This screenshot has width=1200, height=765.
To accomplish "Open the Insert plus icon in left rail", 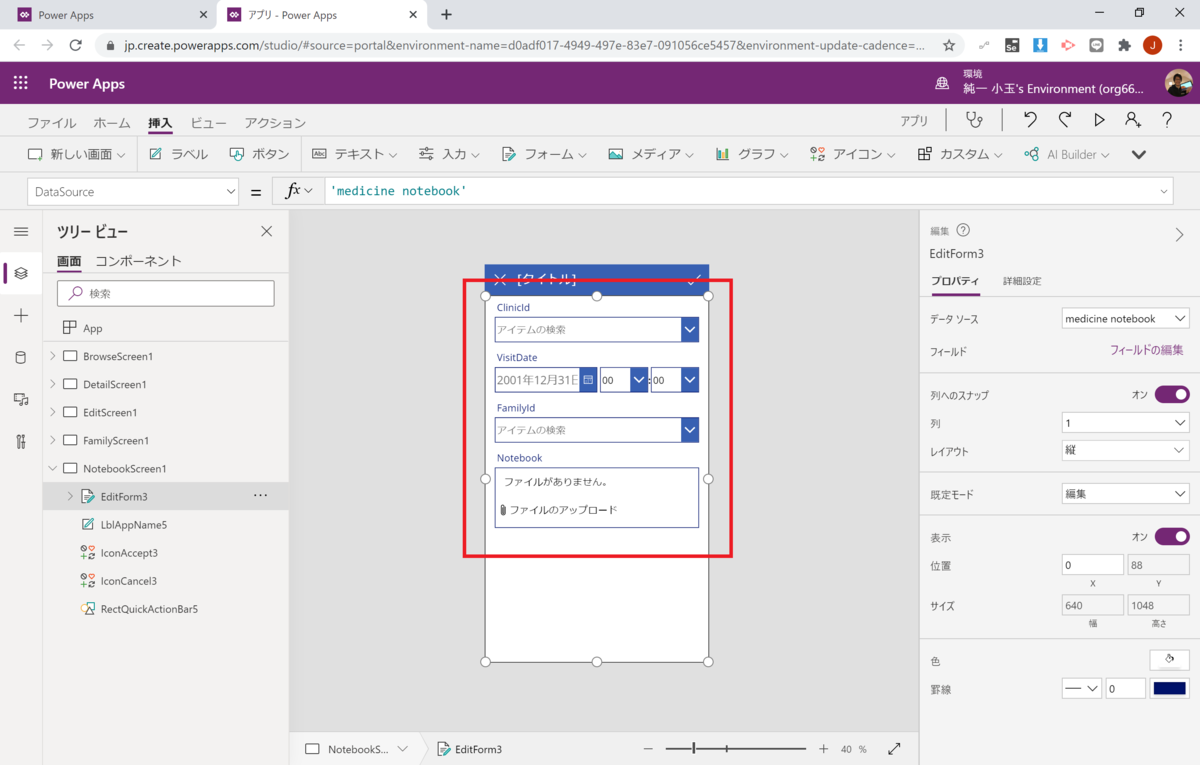I will pyautogui.click(x=21, y=315).
